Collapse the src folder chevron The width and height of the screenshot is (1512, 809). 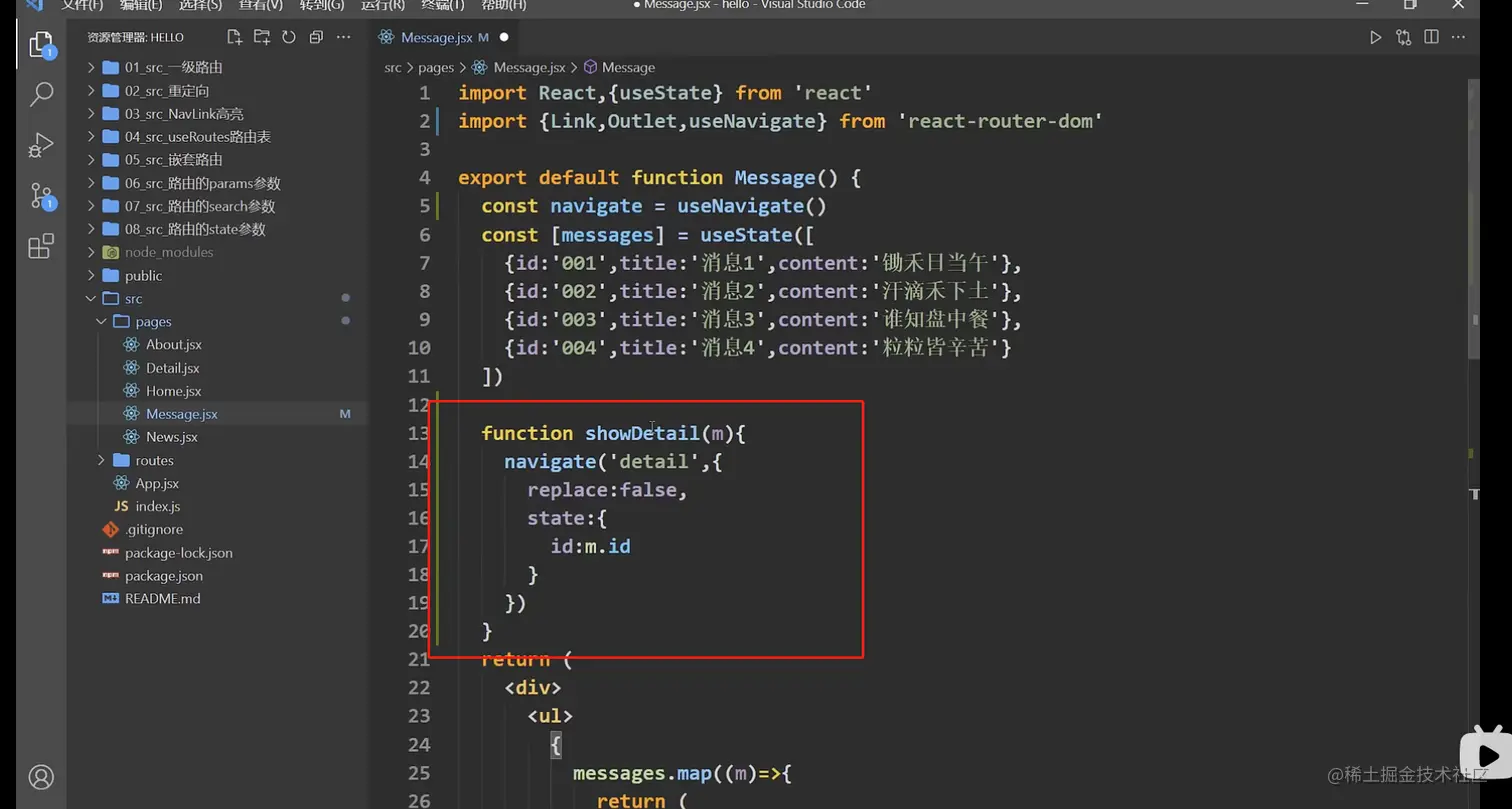point(91,299)
